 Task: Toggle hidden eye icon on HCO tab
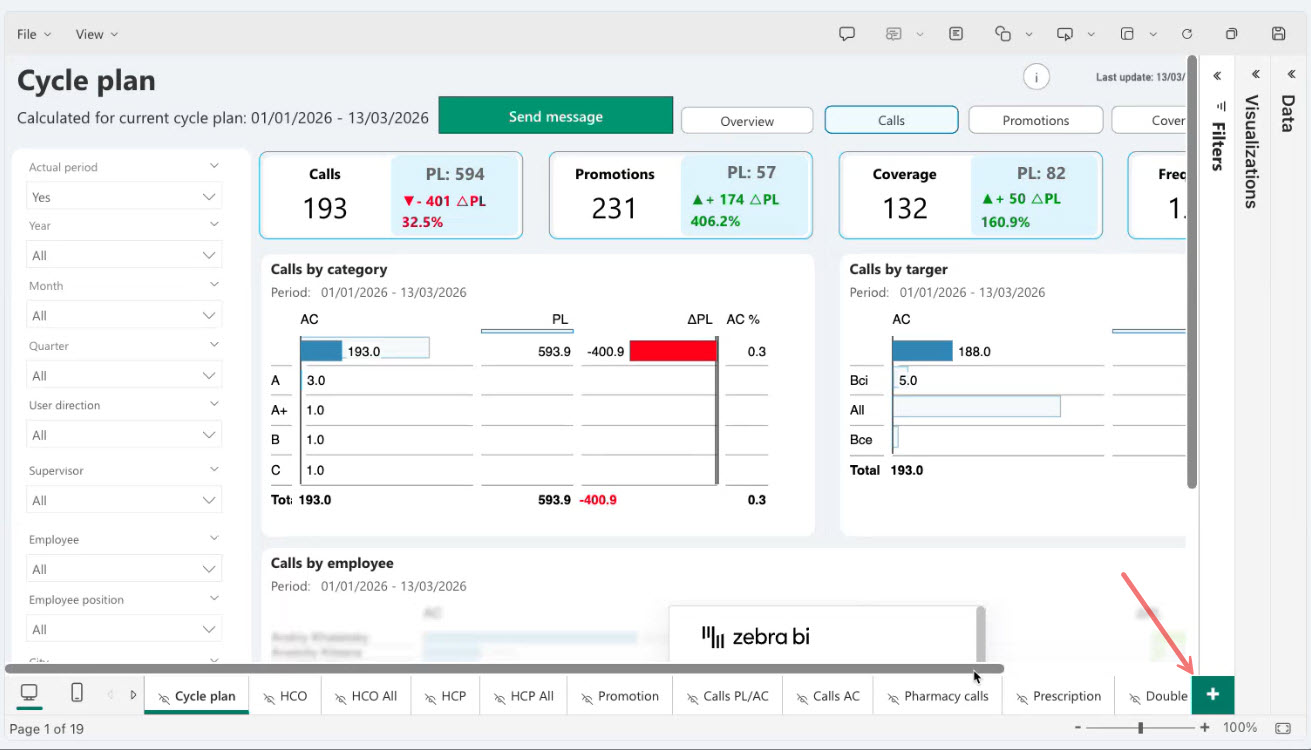270,697
